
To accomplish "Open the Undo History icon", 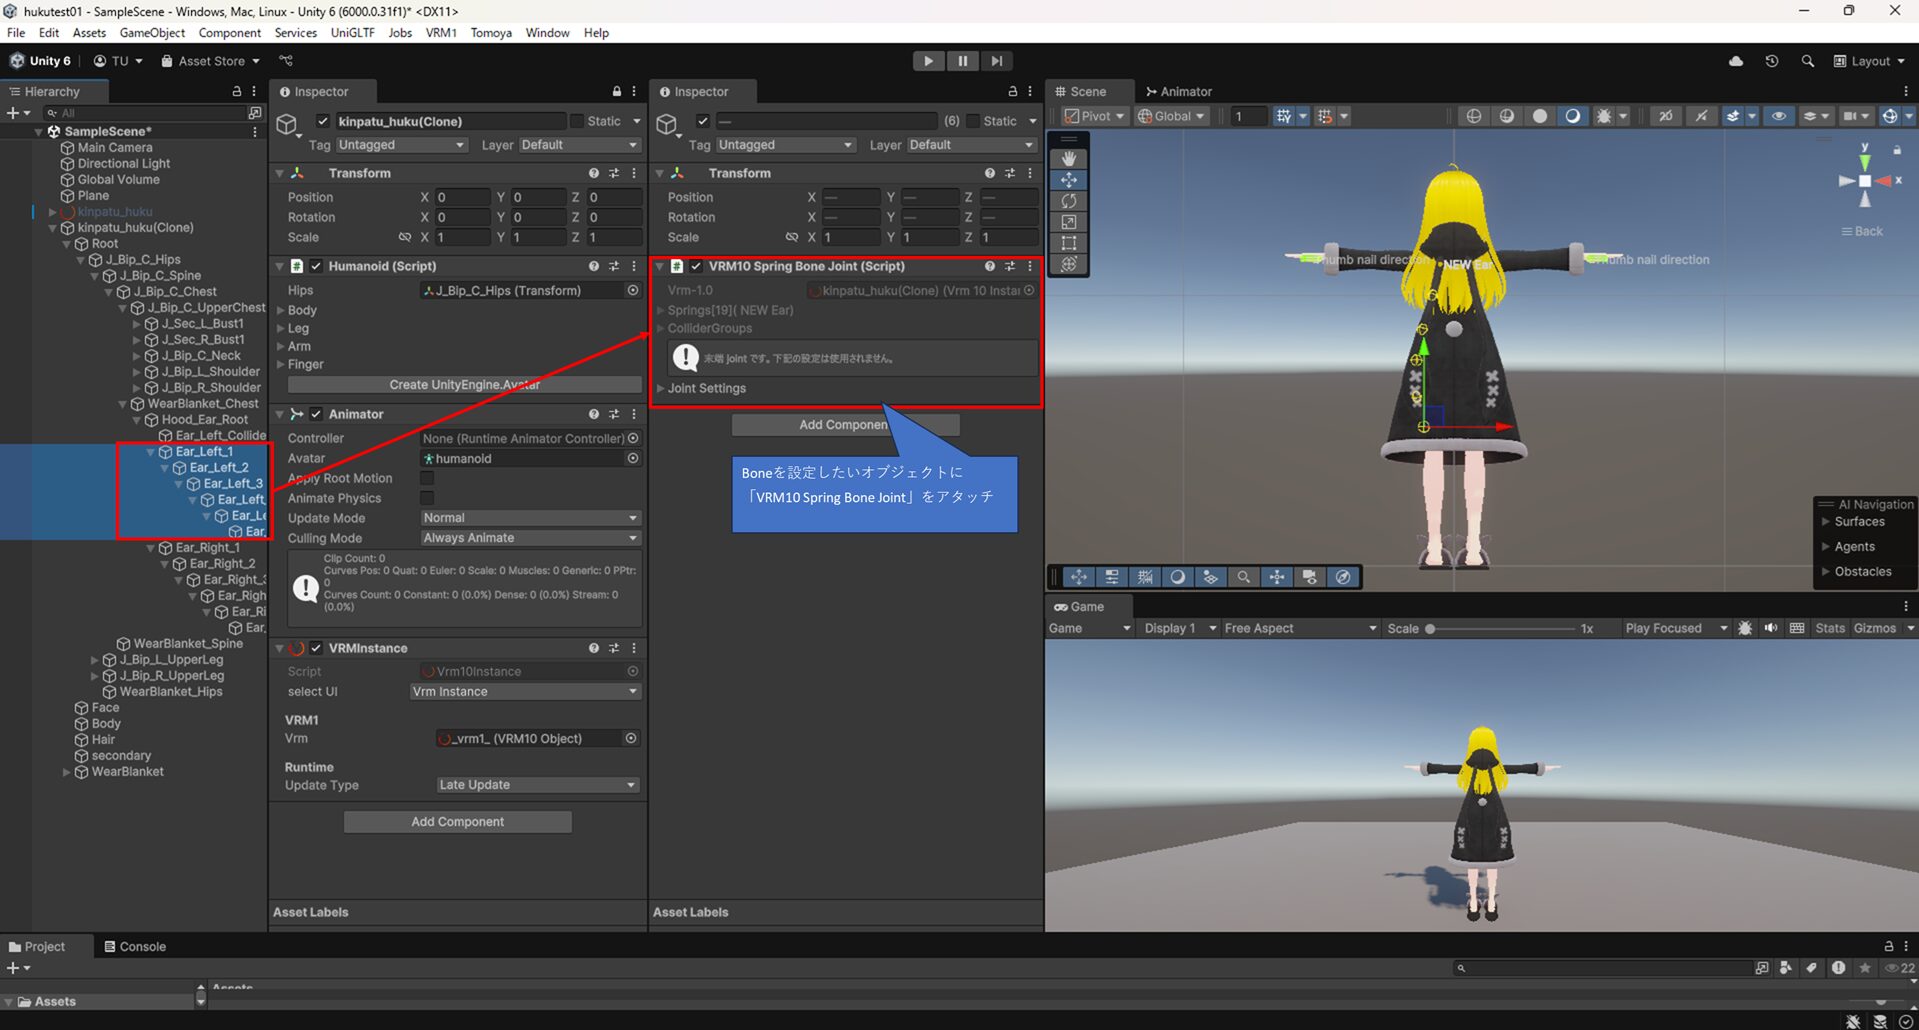I will pos(1772,61).
